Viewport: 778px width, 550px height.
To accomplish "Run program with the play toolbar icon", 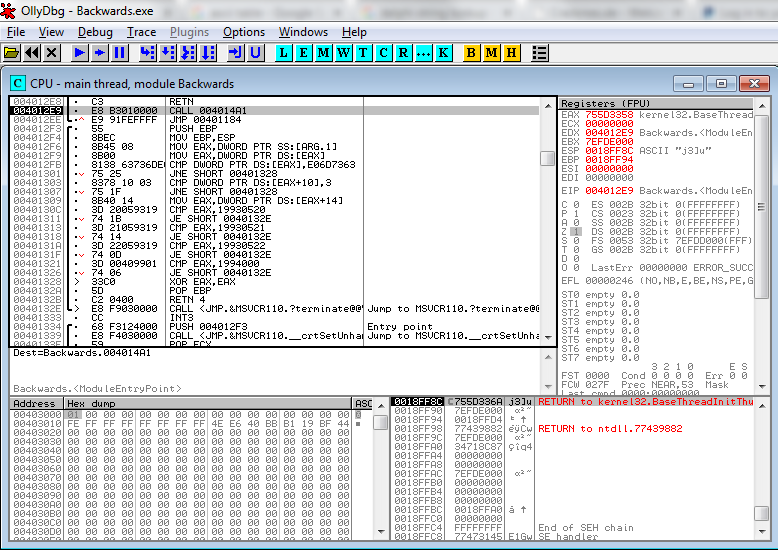I will click(x=79, y=52).
